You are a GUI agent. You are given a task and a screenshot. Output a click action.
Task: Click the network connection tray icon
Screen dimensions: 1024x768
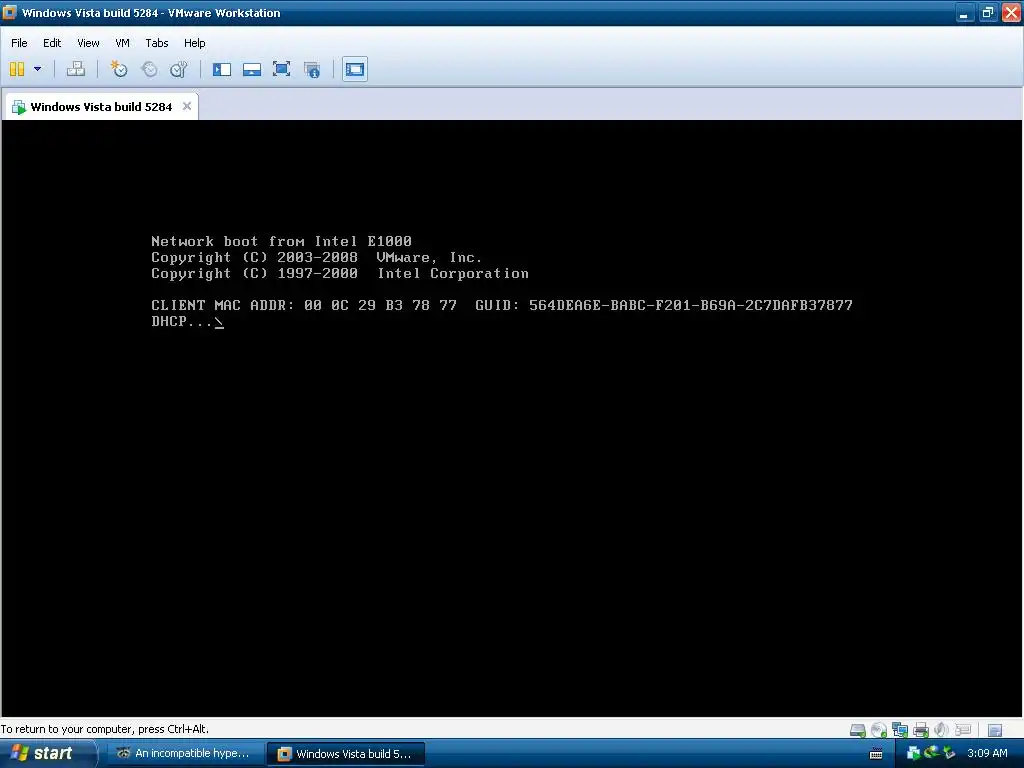point(931,753)
